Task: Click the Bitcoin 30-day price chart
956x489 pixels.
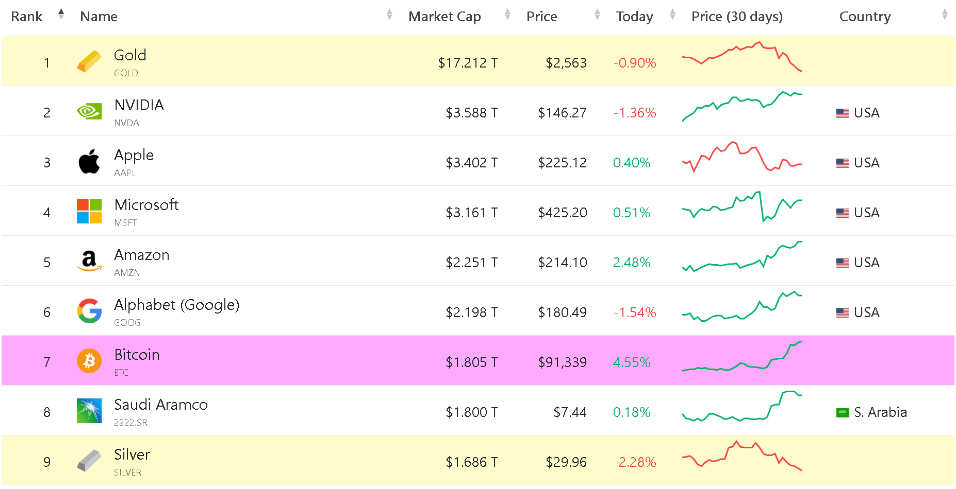Action: click(x=742, y=359)
